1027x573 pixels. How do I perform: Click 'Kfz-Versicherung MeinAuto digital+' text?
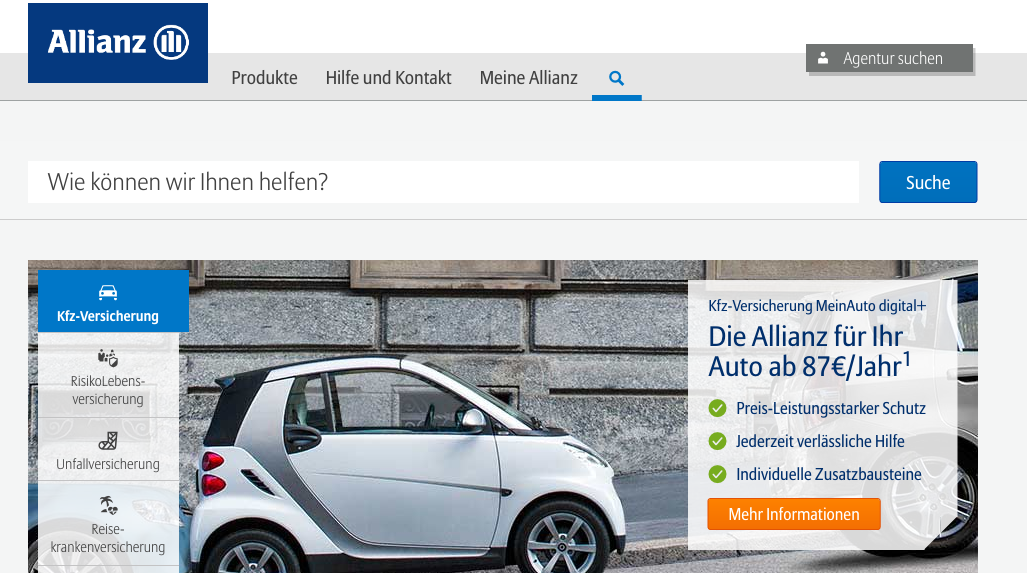click(817, 306)
